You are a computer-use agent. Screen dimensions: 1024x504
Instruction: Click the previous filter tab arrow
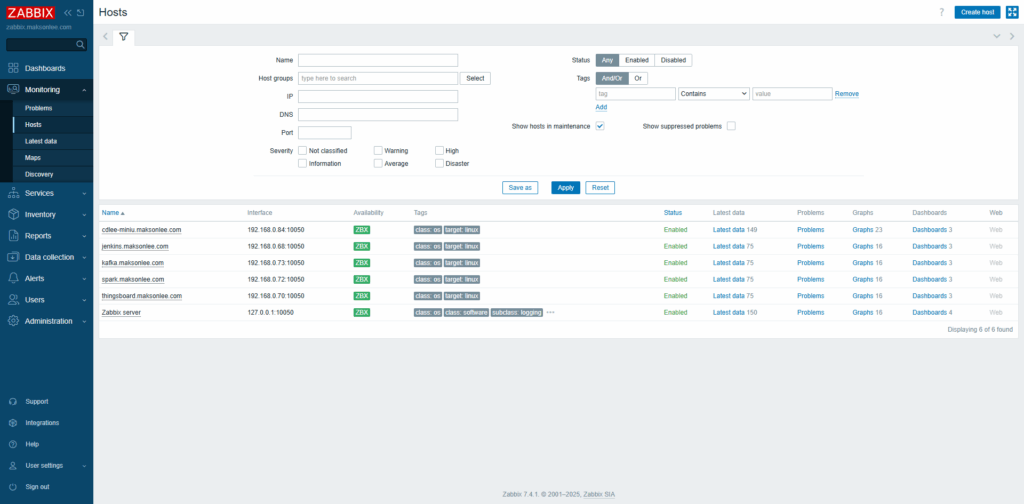coord(104,37)
